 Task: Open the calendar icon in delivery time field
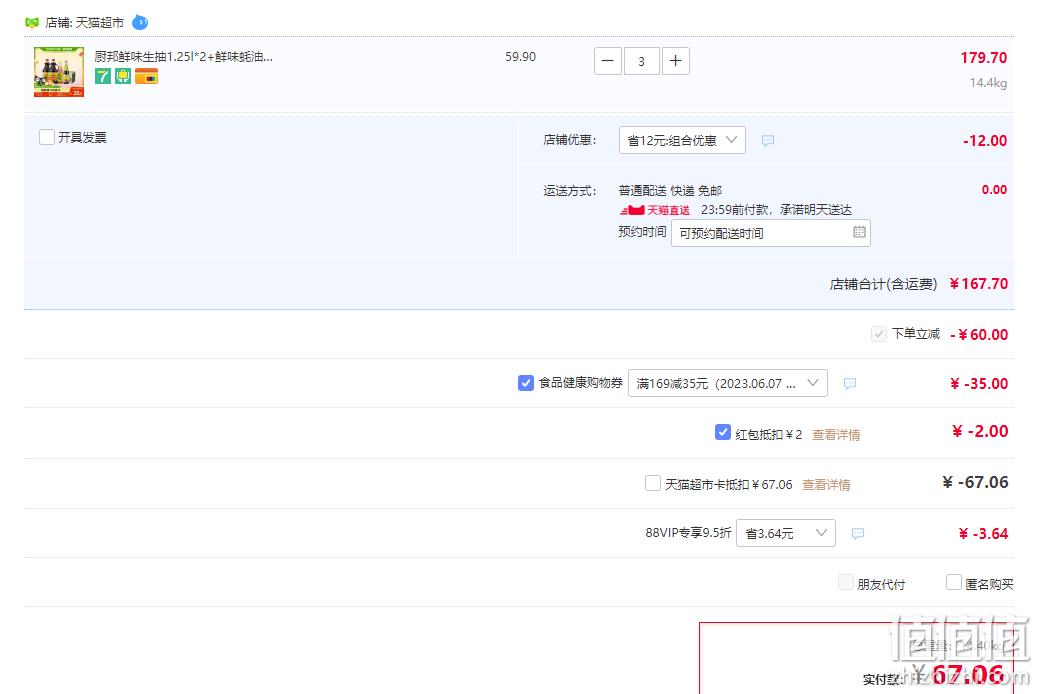(859, 232)
